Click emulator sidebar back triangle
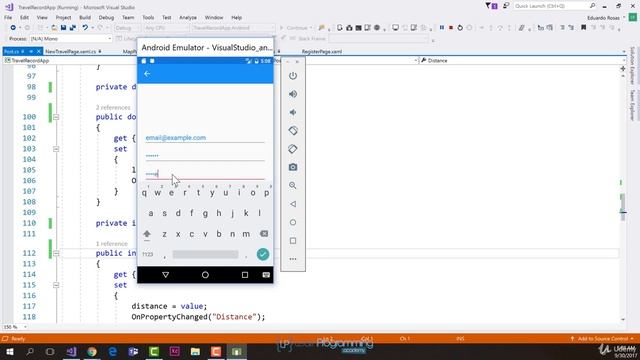The height and width of the screenshot is (360, 640). click(293, 204)
